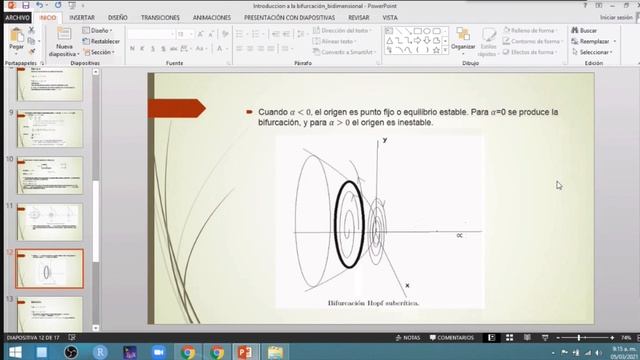Redo the last action

pyautogui.click(x=58, y=5)
